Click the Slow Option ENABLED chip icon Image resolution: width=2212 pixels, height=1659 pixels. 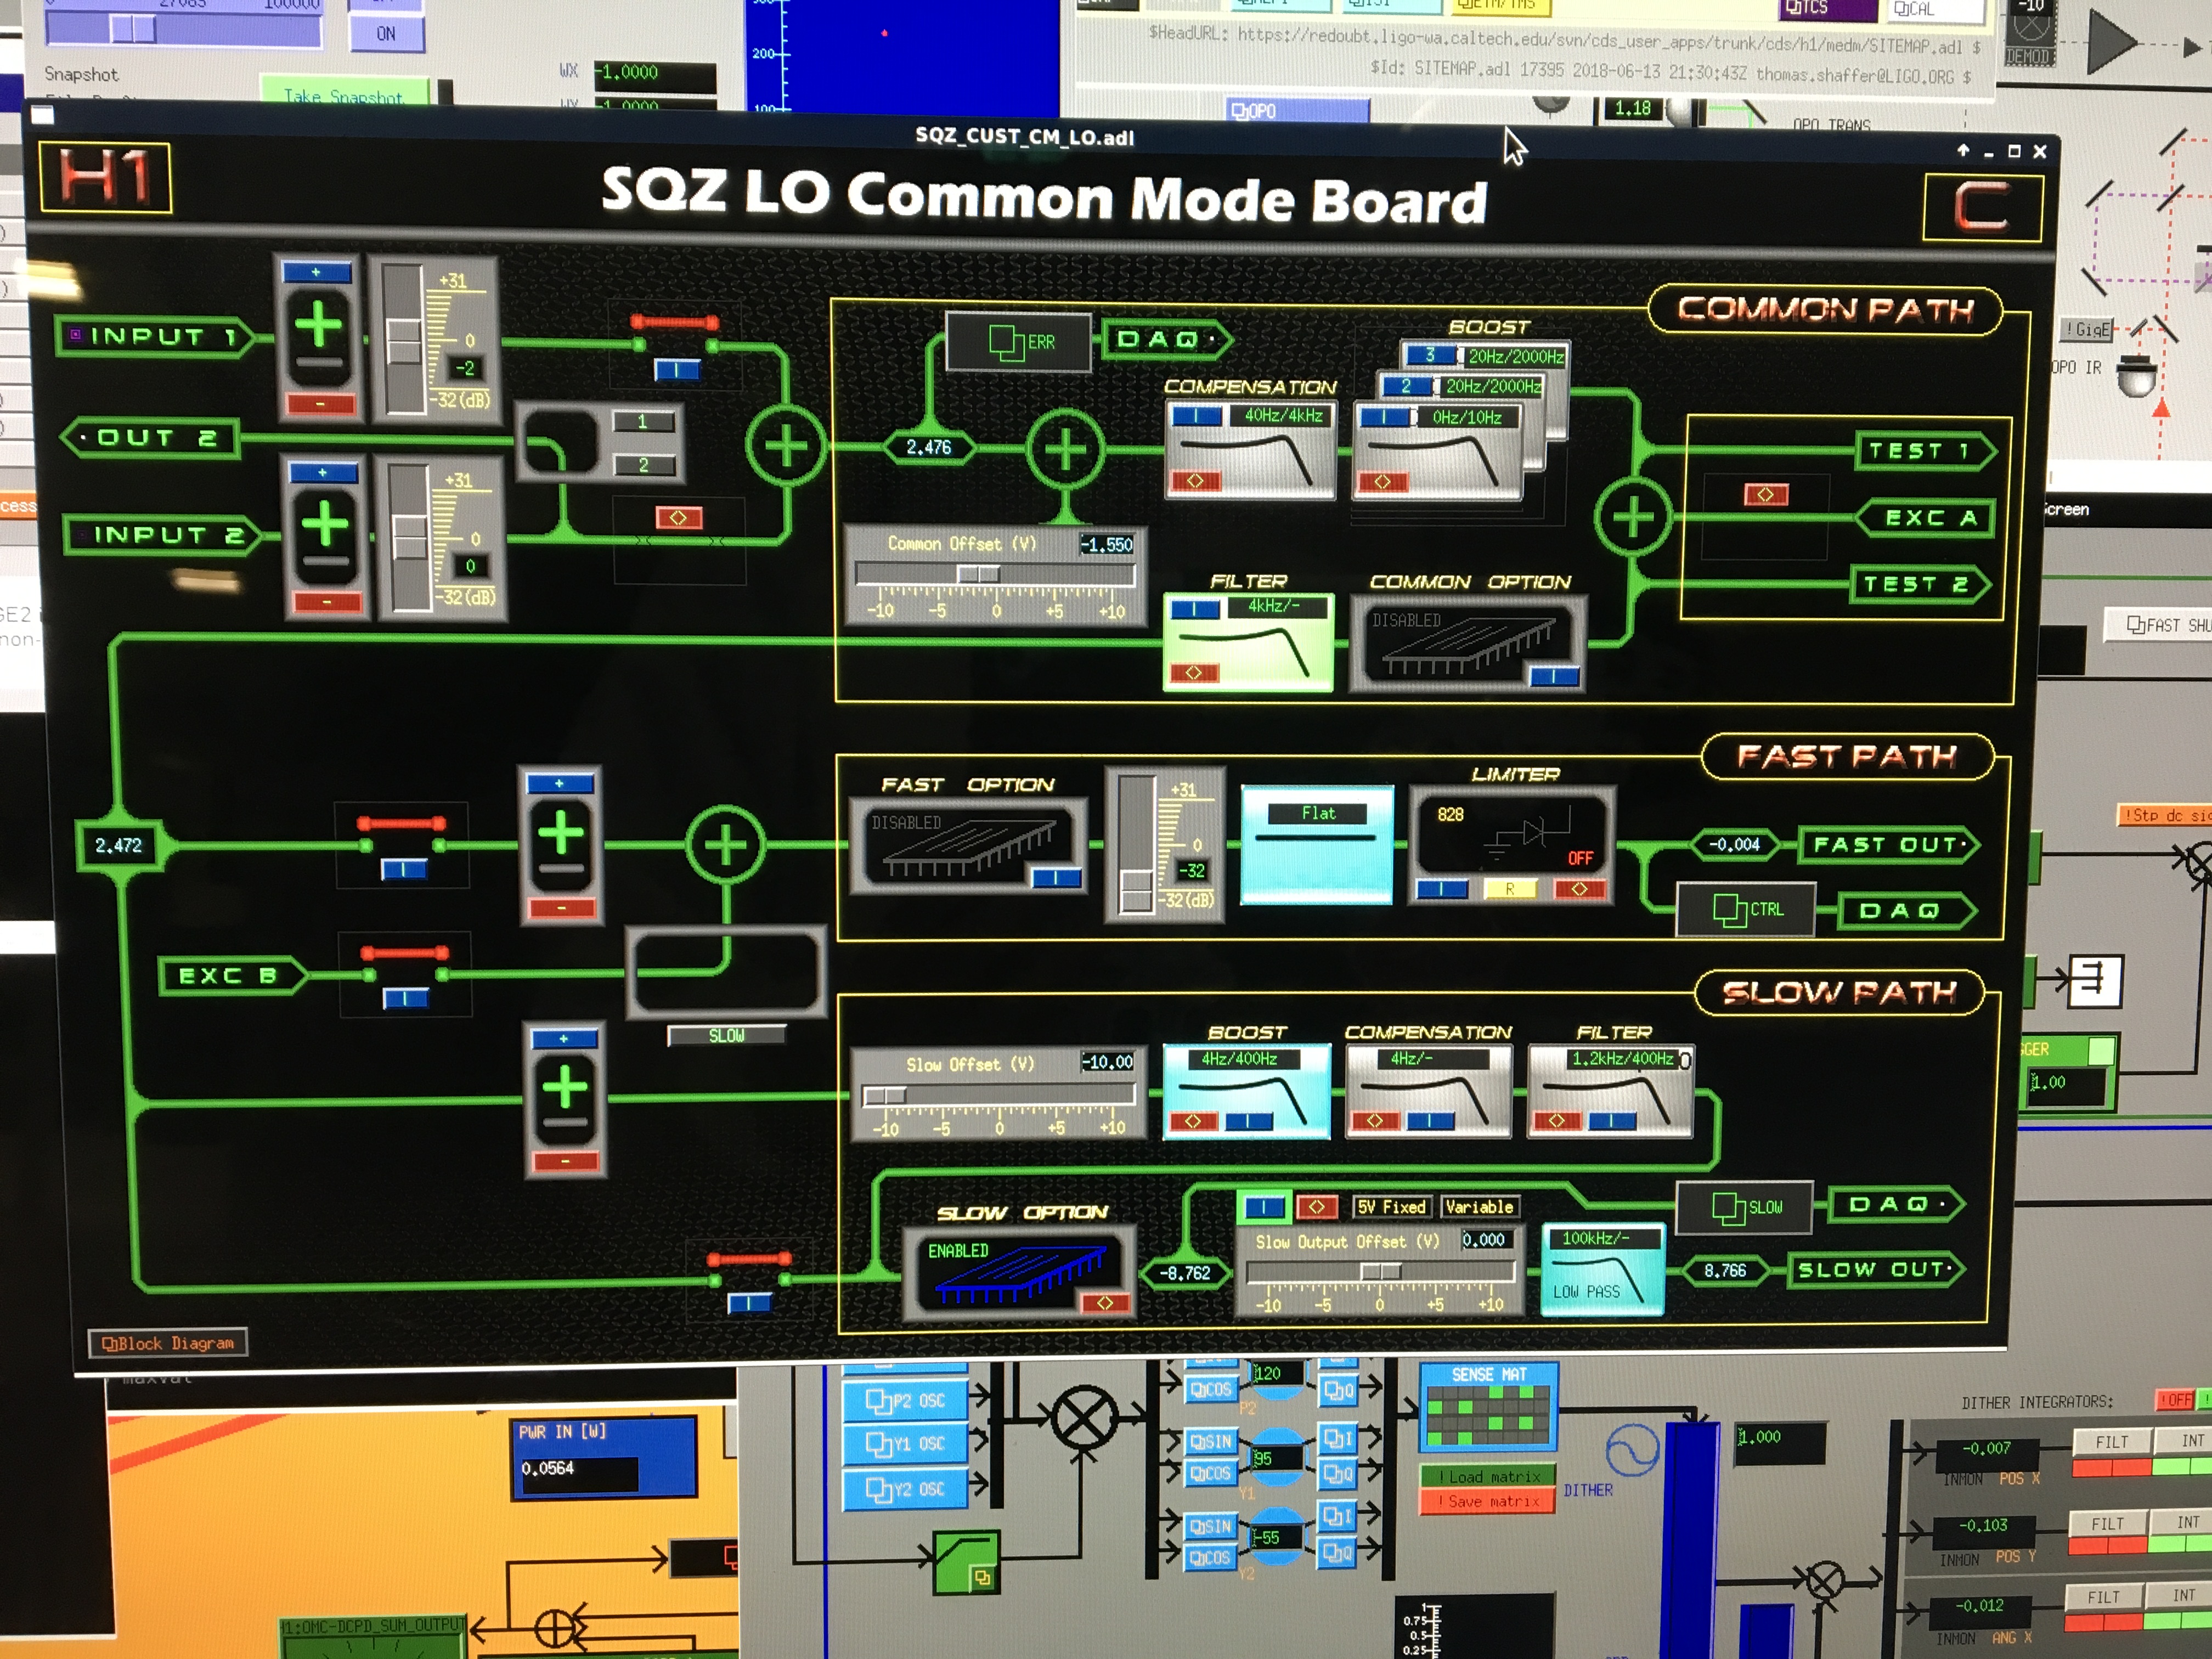click(x=1019, y=1273)
